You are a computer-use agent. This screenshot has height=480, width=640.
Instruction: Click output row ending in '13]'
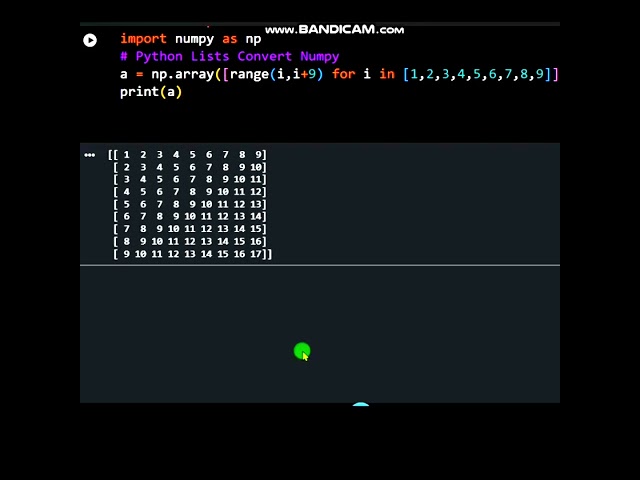[x=190, y=204]
